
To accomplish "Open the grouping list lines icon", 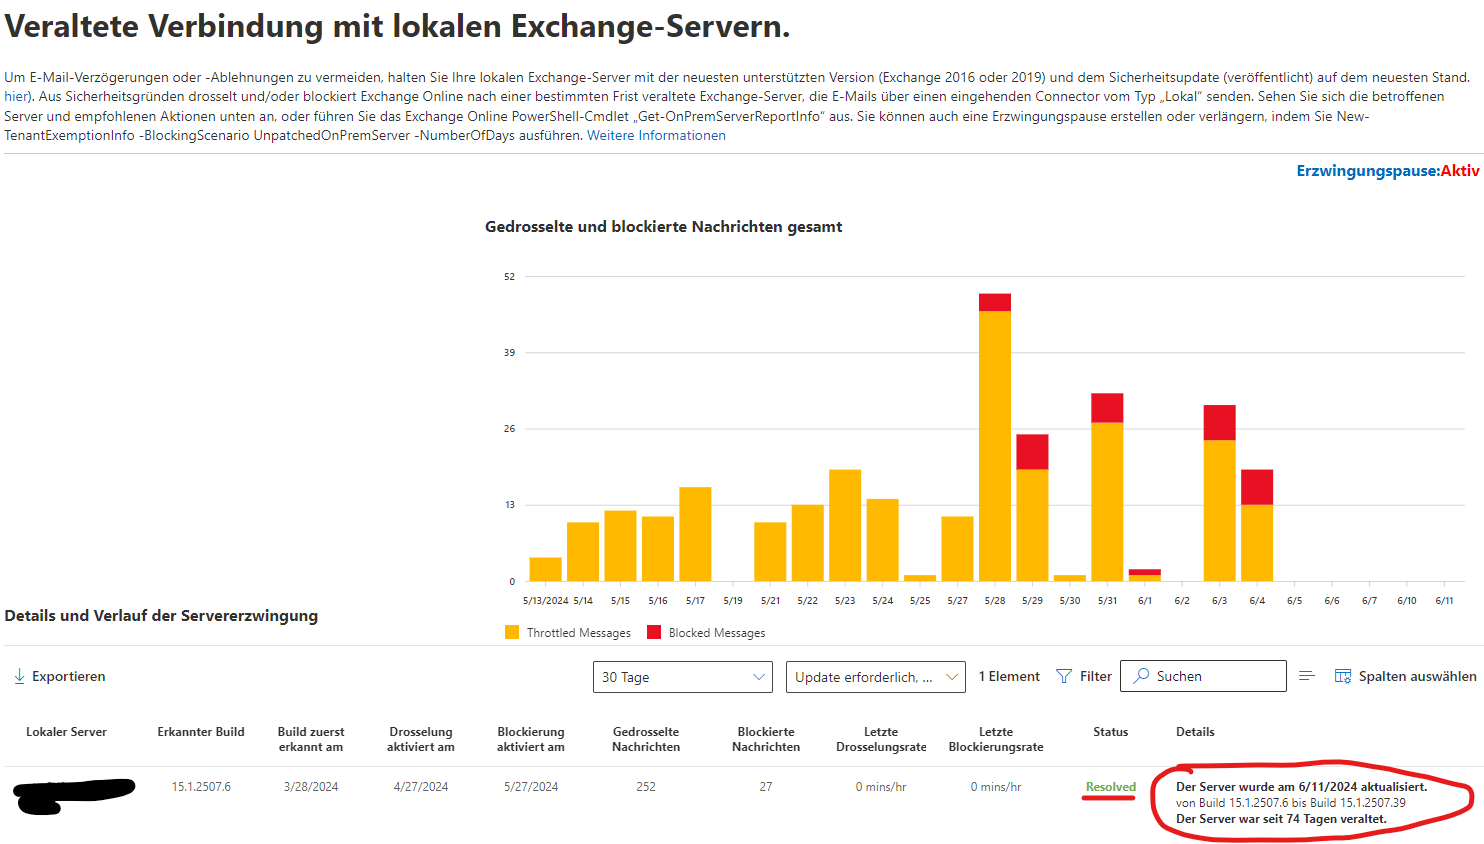I will 1306,676.
